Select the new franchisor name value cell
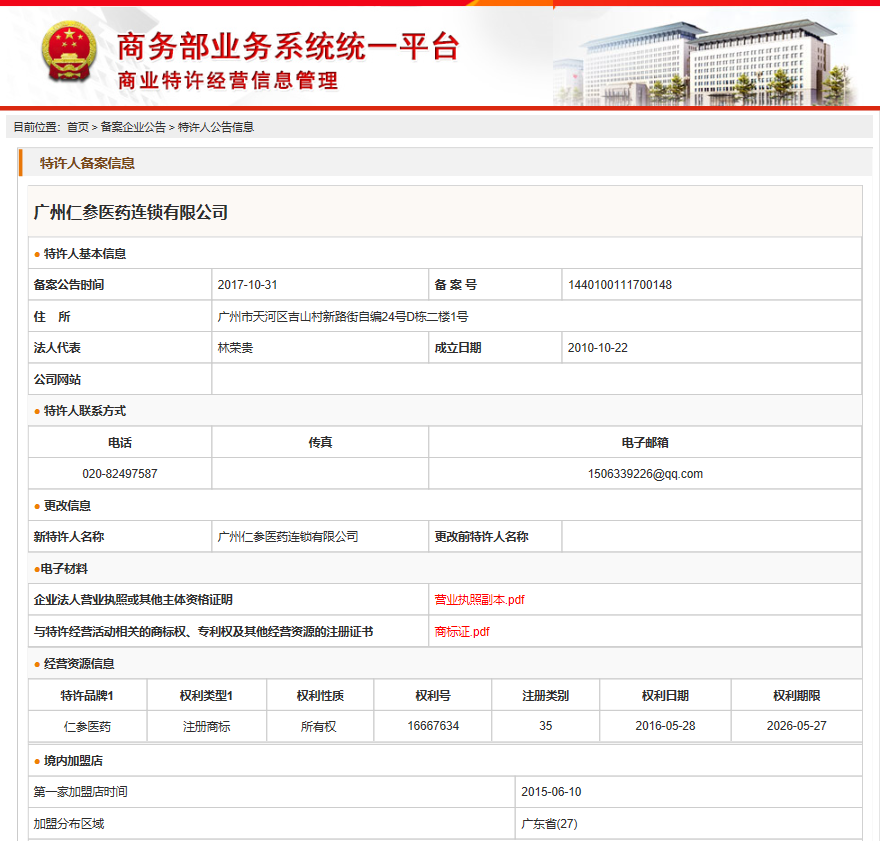The image size is (880, 841). (320, 537)
